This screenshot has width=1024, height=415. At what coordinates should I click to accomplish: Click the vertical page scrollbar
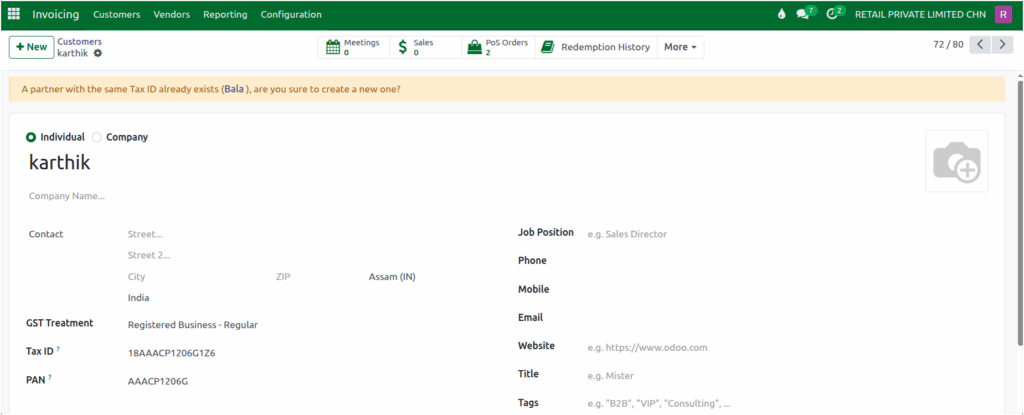point(1020,212)
